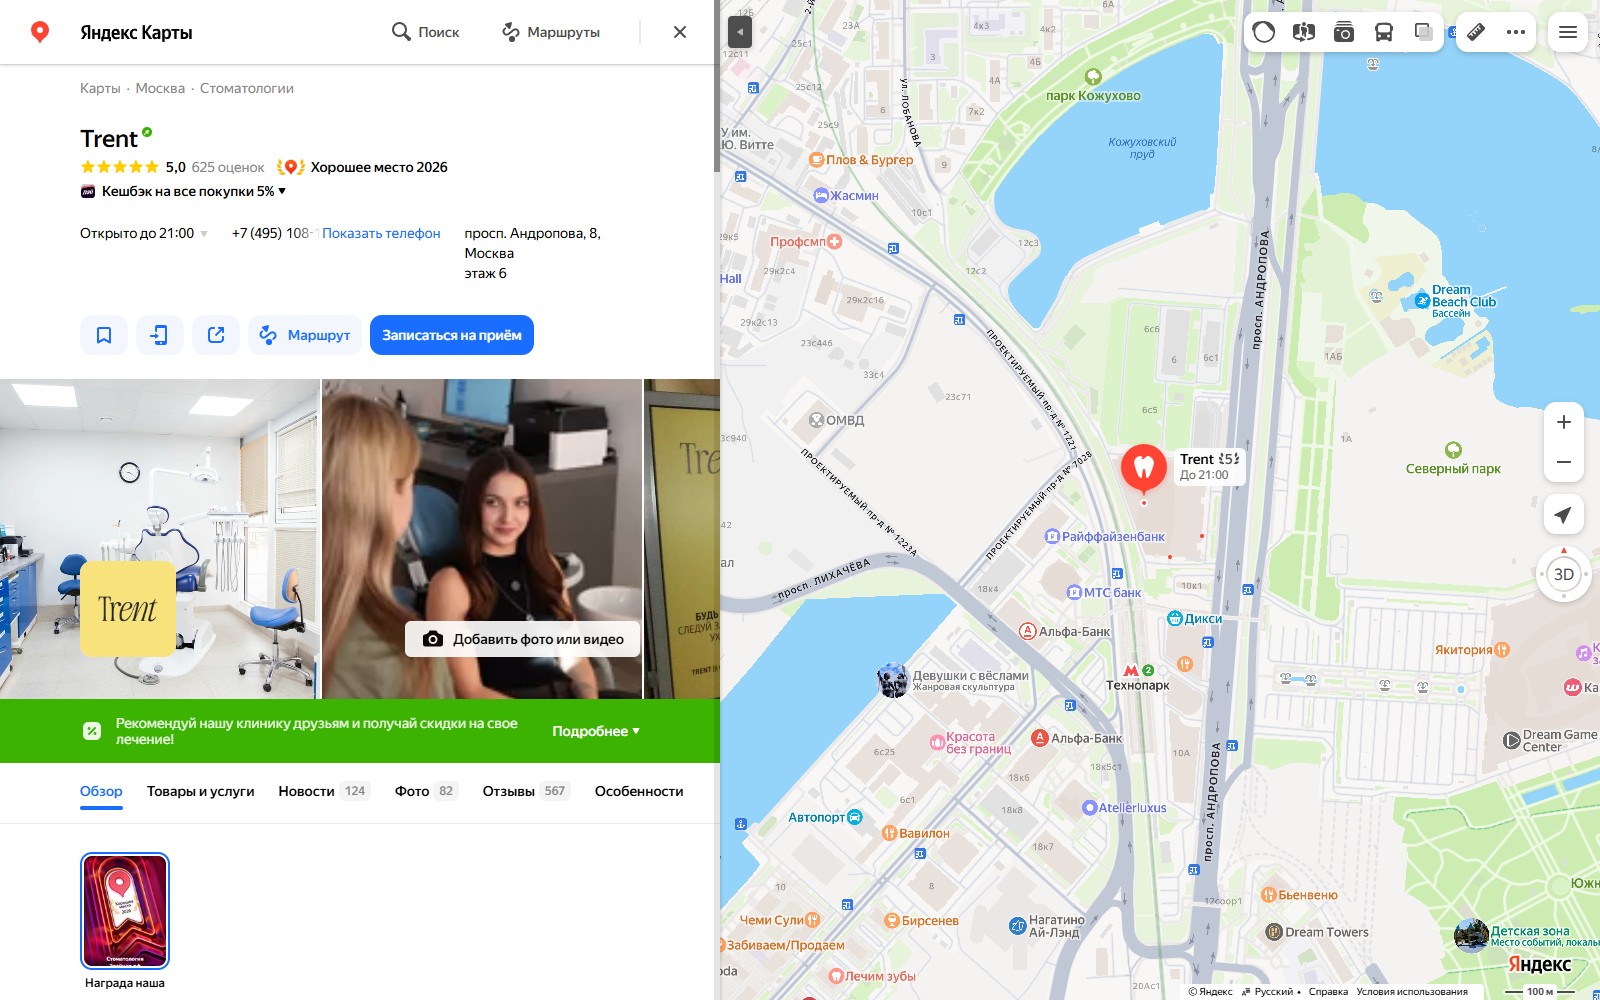Click Якитория restaurant marker

pos(1472,650)
